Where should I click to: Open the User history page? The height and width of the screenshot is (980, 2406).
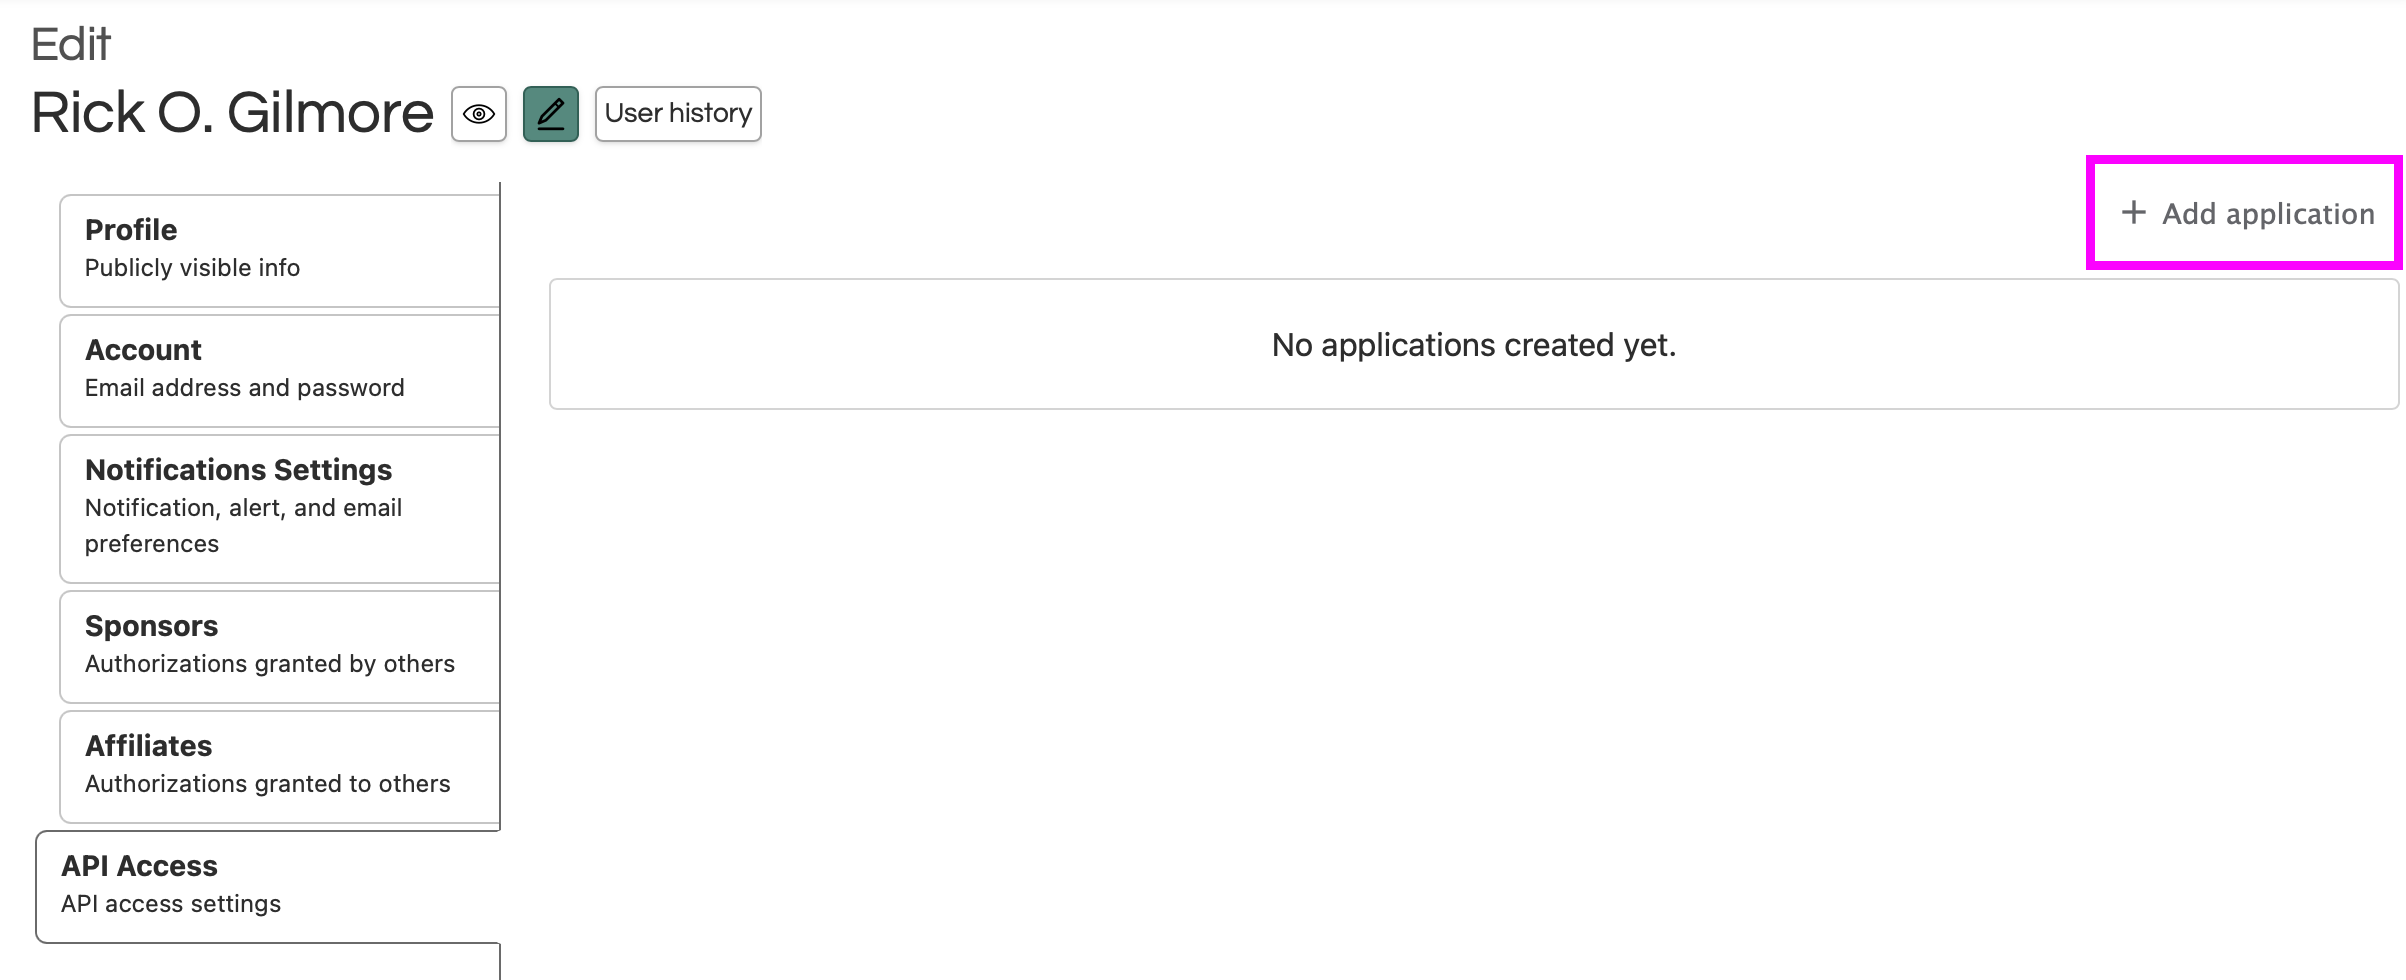678,114
